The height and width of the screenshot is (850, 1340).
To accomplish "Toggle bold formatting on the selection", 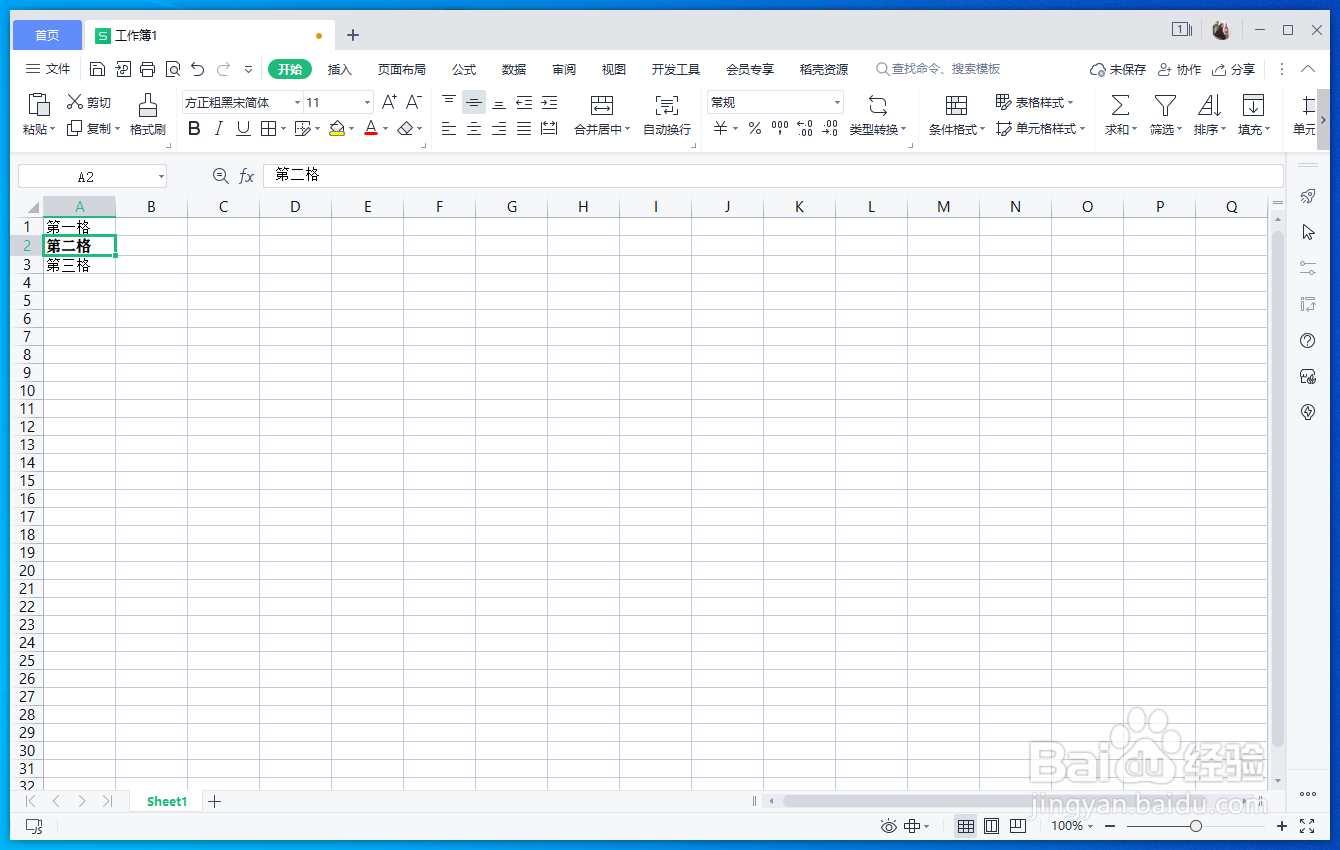I will pyautogui.click(x=193, y=128).
